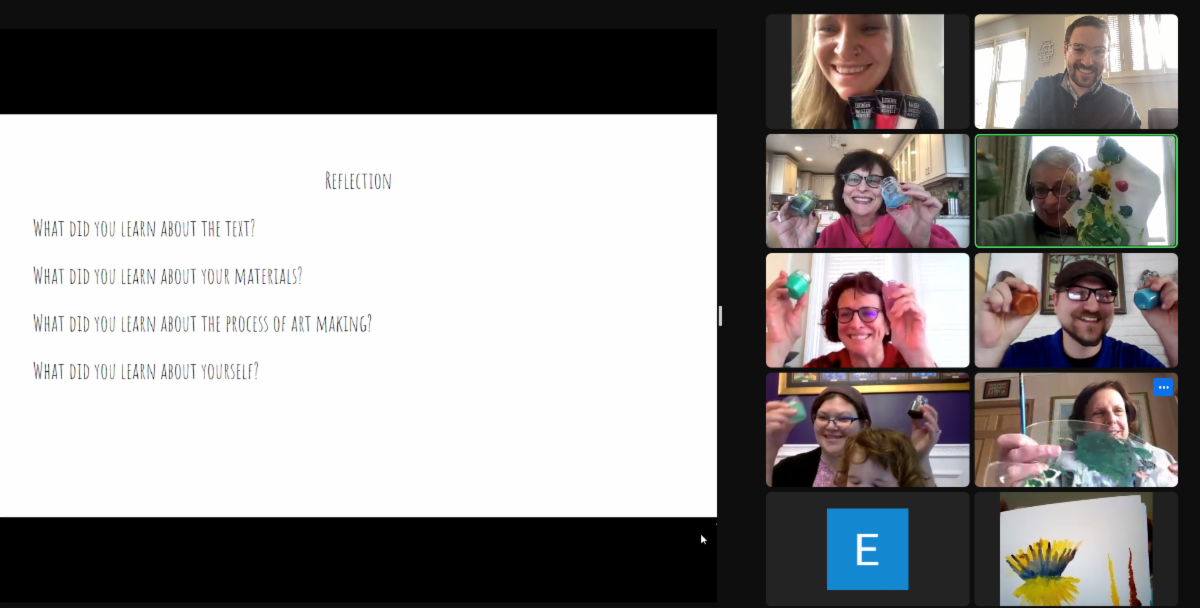Select the video of the woman in red with the green jar
This screenshot has width=1200, height=608.
tap(867, 310)
